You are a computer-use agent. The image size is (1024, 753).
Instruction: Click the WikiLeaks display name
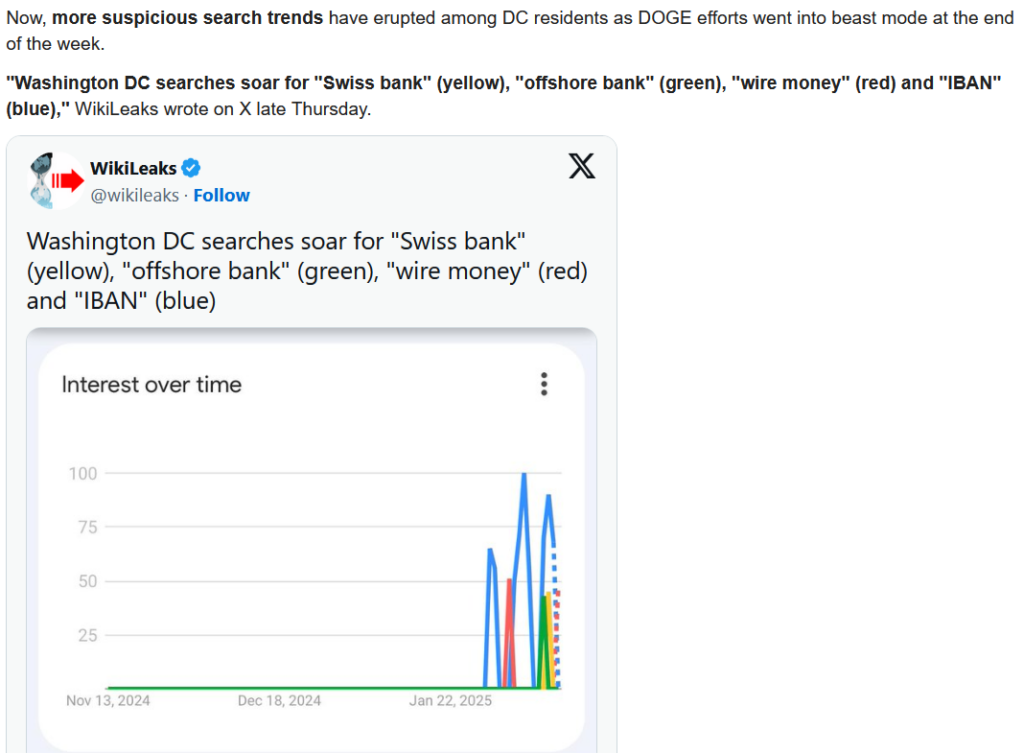(133, 168)
